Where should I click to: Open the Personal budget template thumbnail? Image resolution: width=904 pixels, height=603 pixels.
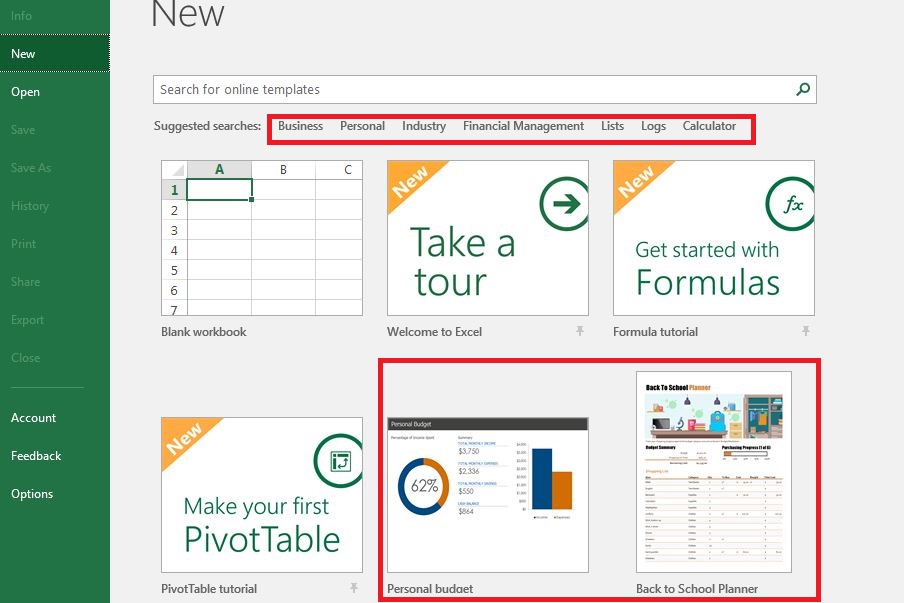[x=488, y=495]
